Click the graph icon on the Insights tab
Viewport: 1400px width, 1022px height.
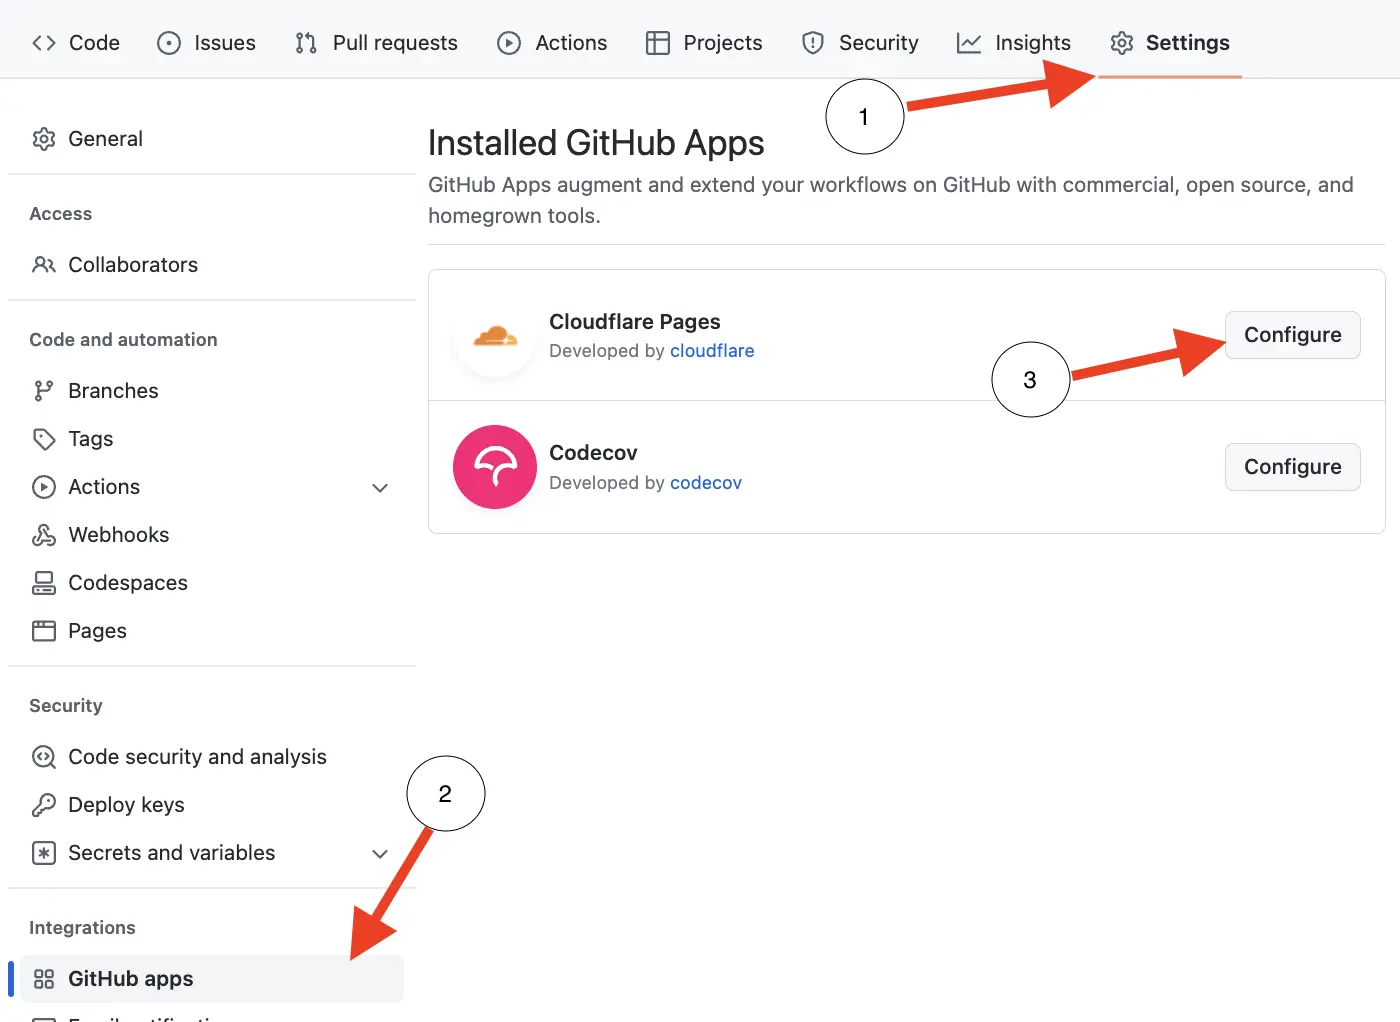point(968,42)
